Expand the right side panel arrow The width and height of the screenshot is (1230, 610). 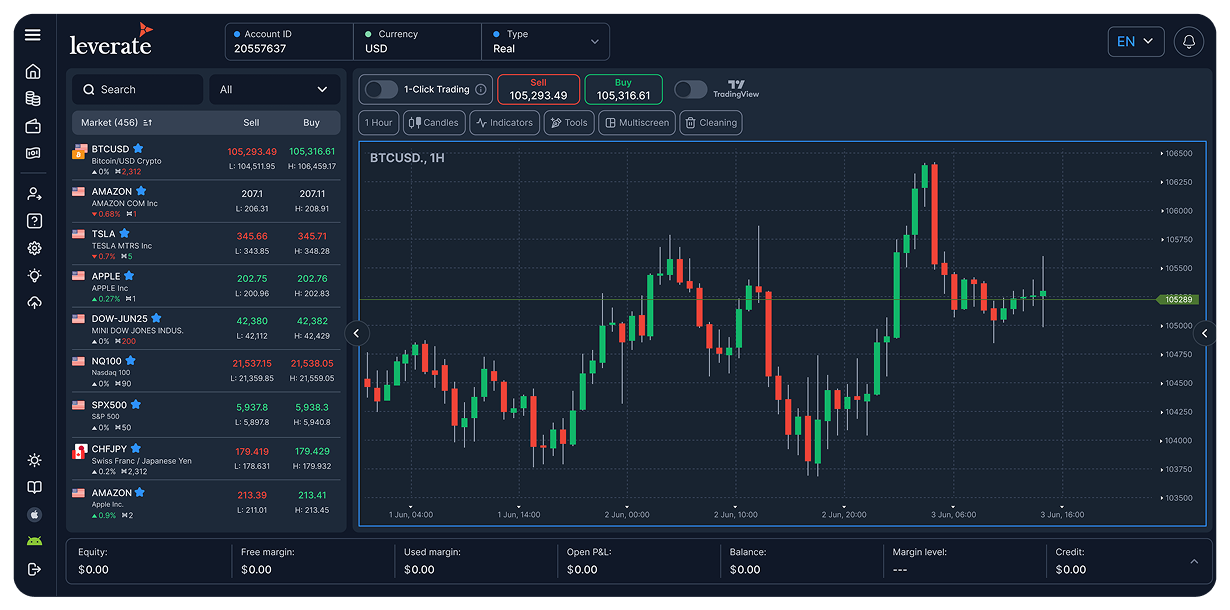(1205, 333)
